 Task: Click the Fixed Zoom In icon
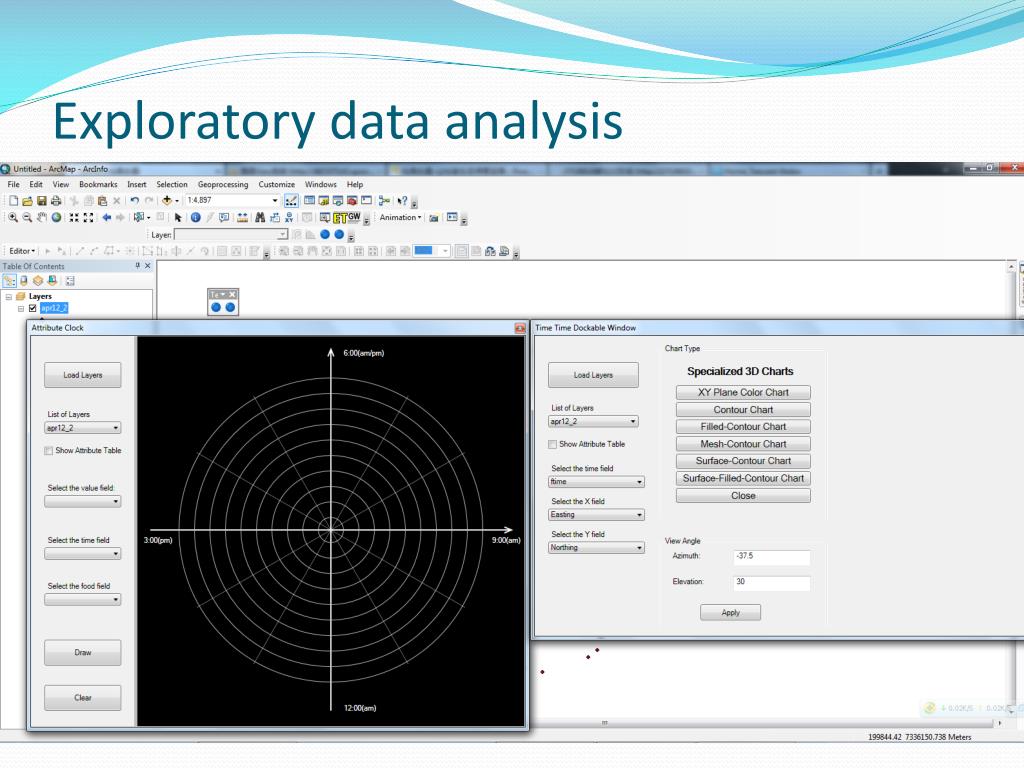click(x=74, y=217)
